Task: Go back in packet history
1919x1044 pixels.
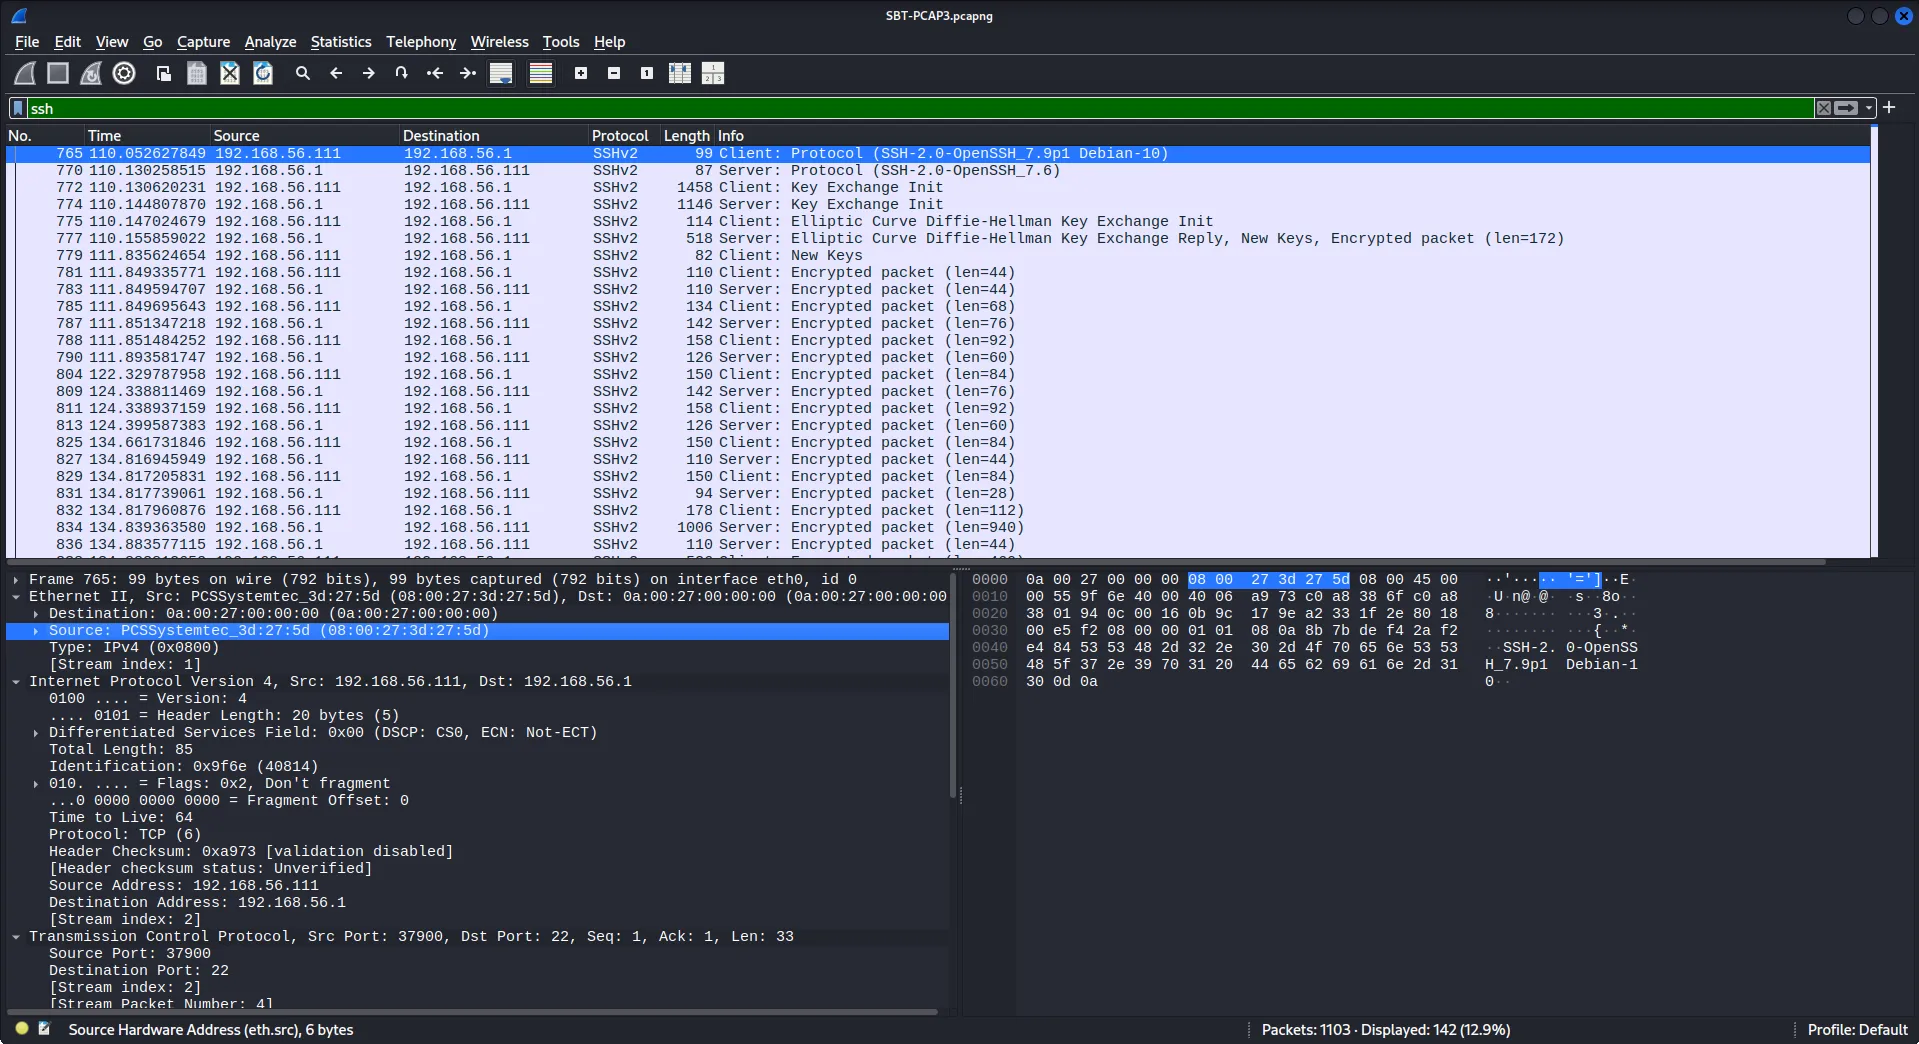Action: (x=336, y=73)
